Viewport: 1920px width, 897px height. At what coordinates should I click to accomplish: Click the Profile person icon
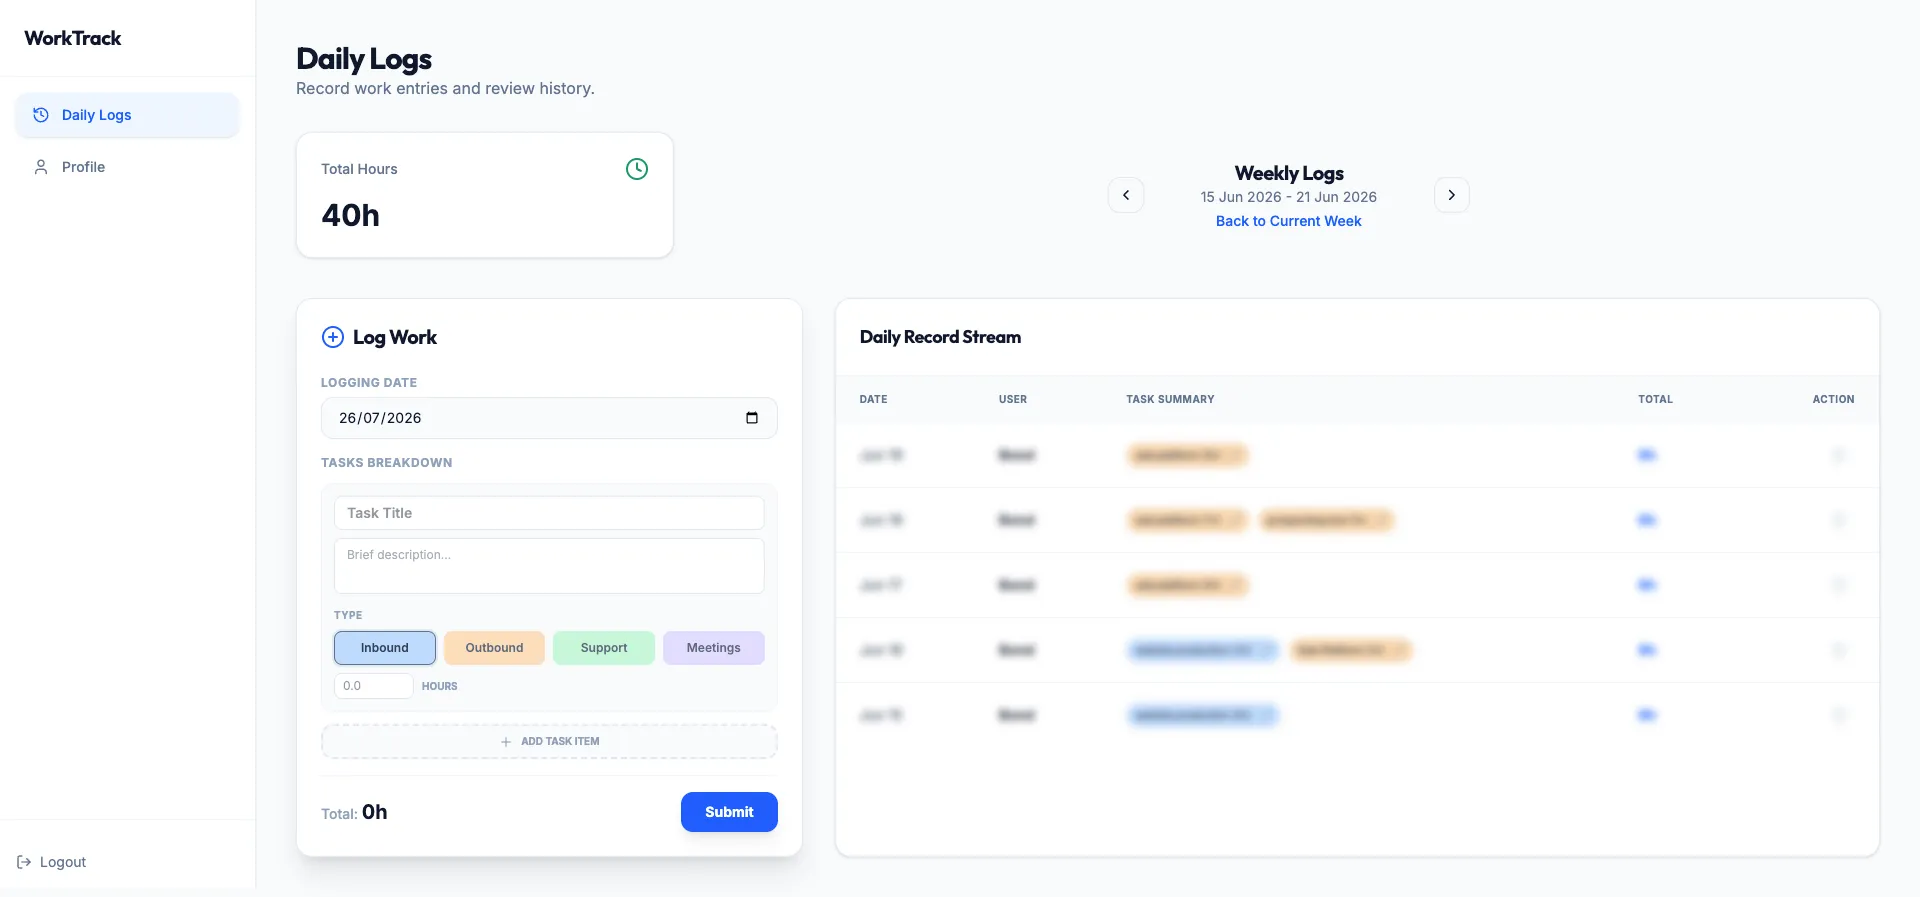coord(41,167)
